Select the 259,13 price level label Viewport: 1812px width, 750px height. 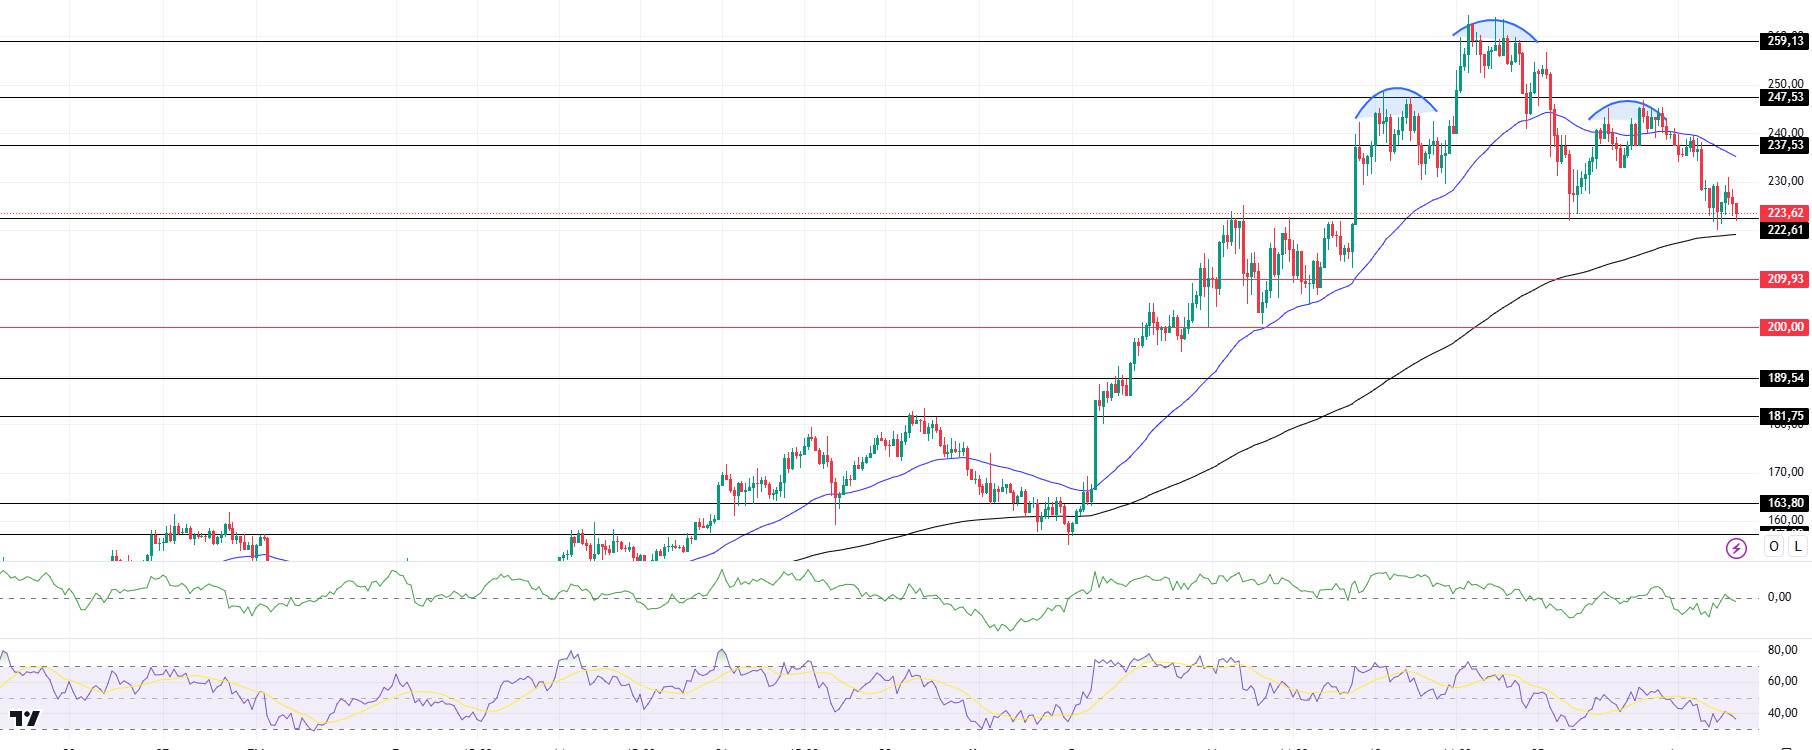tap(1785, 41)
